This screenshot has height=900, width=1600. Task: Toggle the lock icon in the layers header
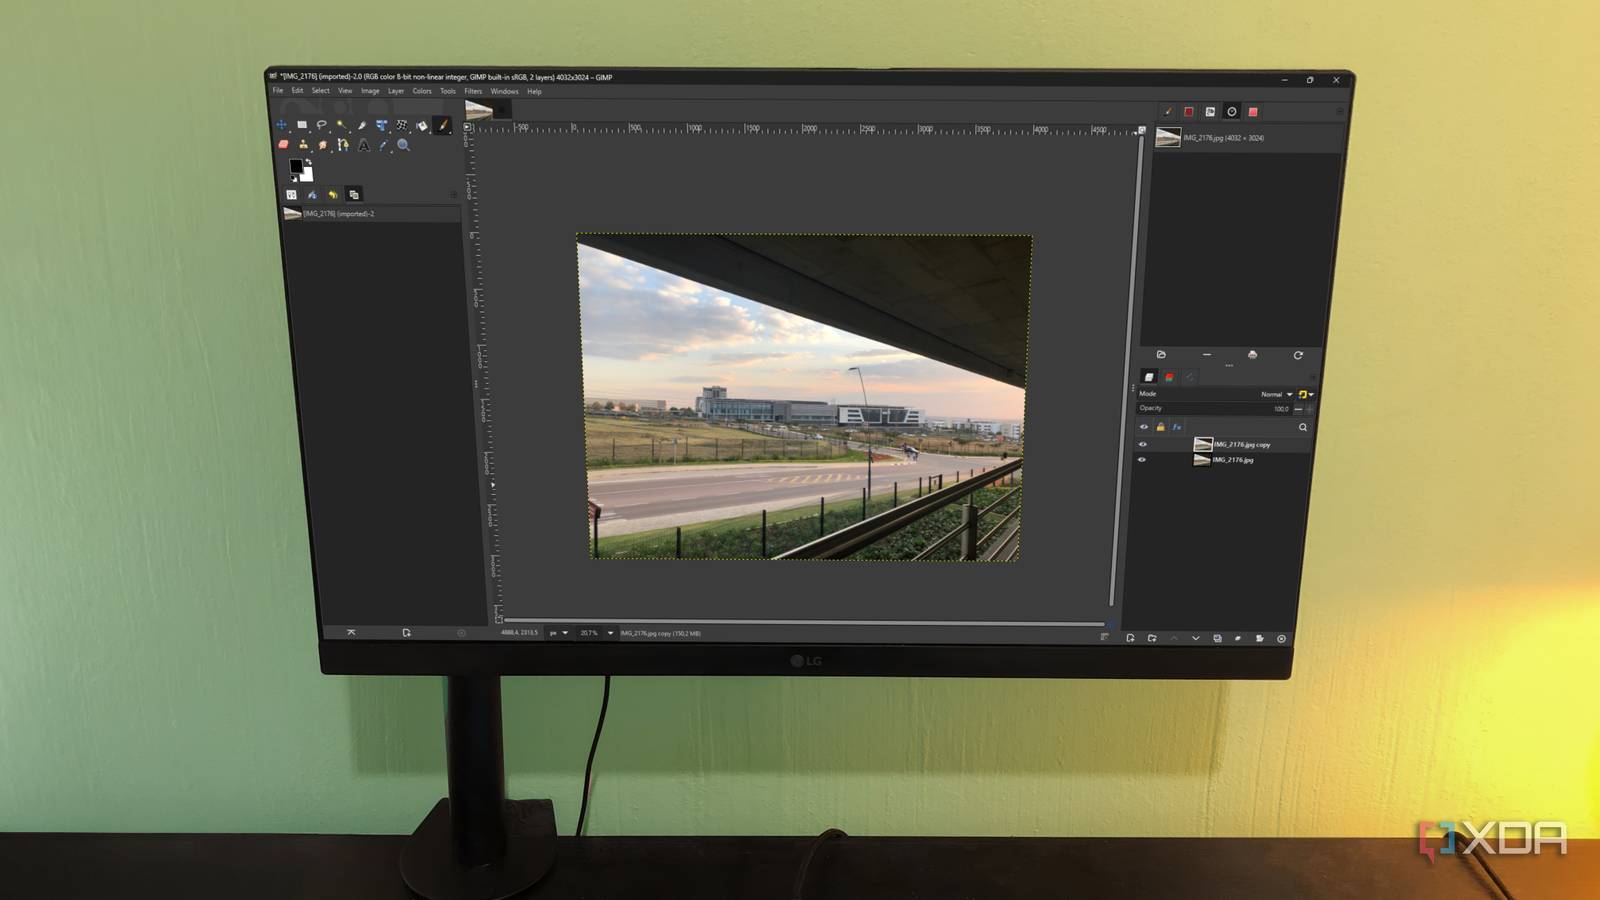click(x=1161, y=427)
